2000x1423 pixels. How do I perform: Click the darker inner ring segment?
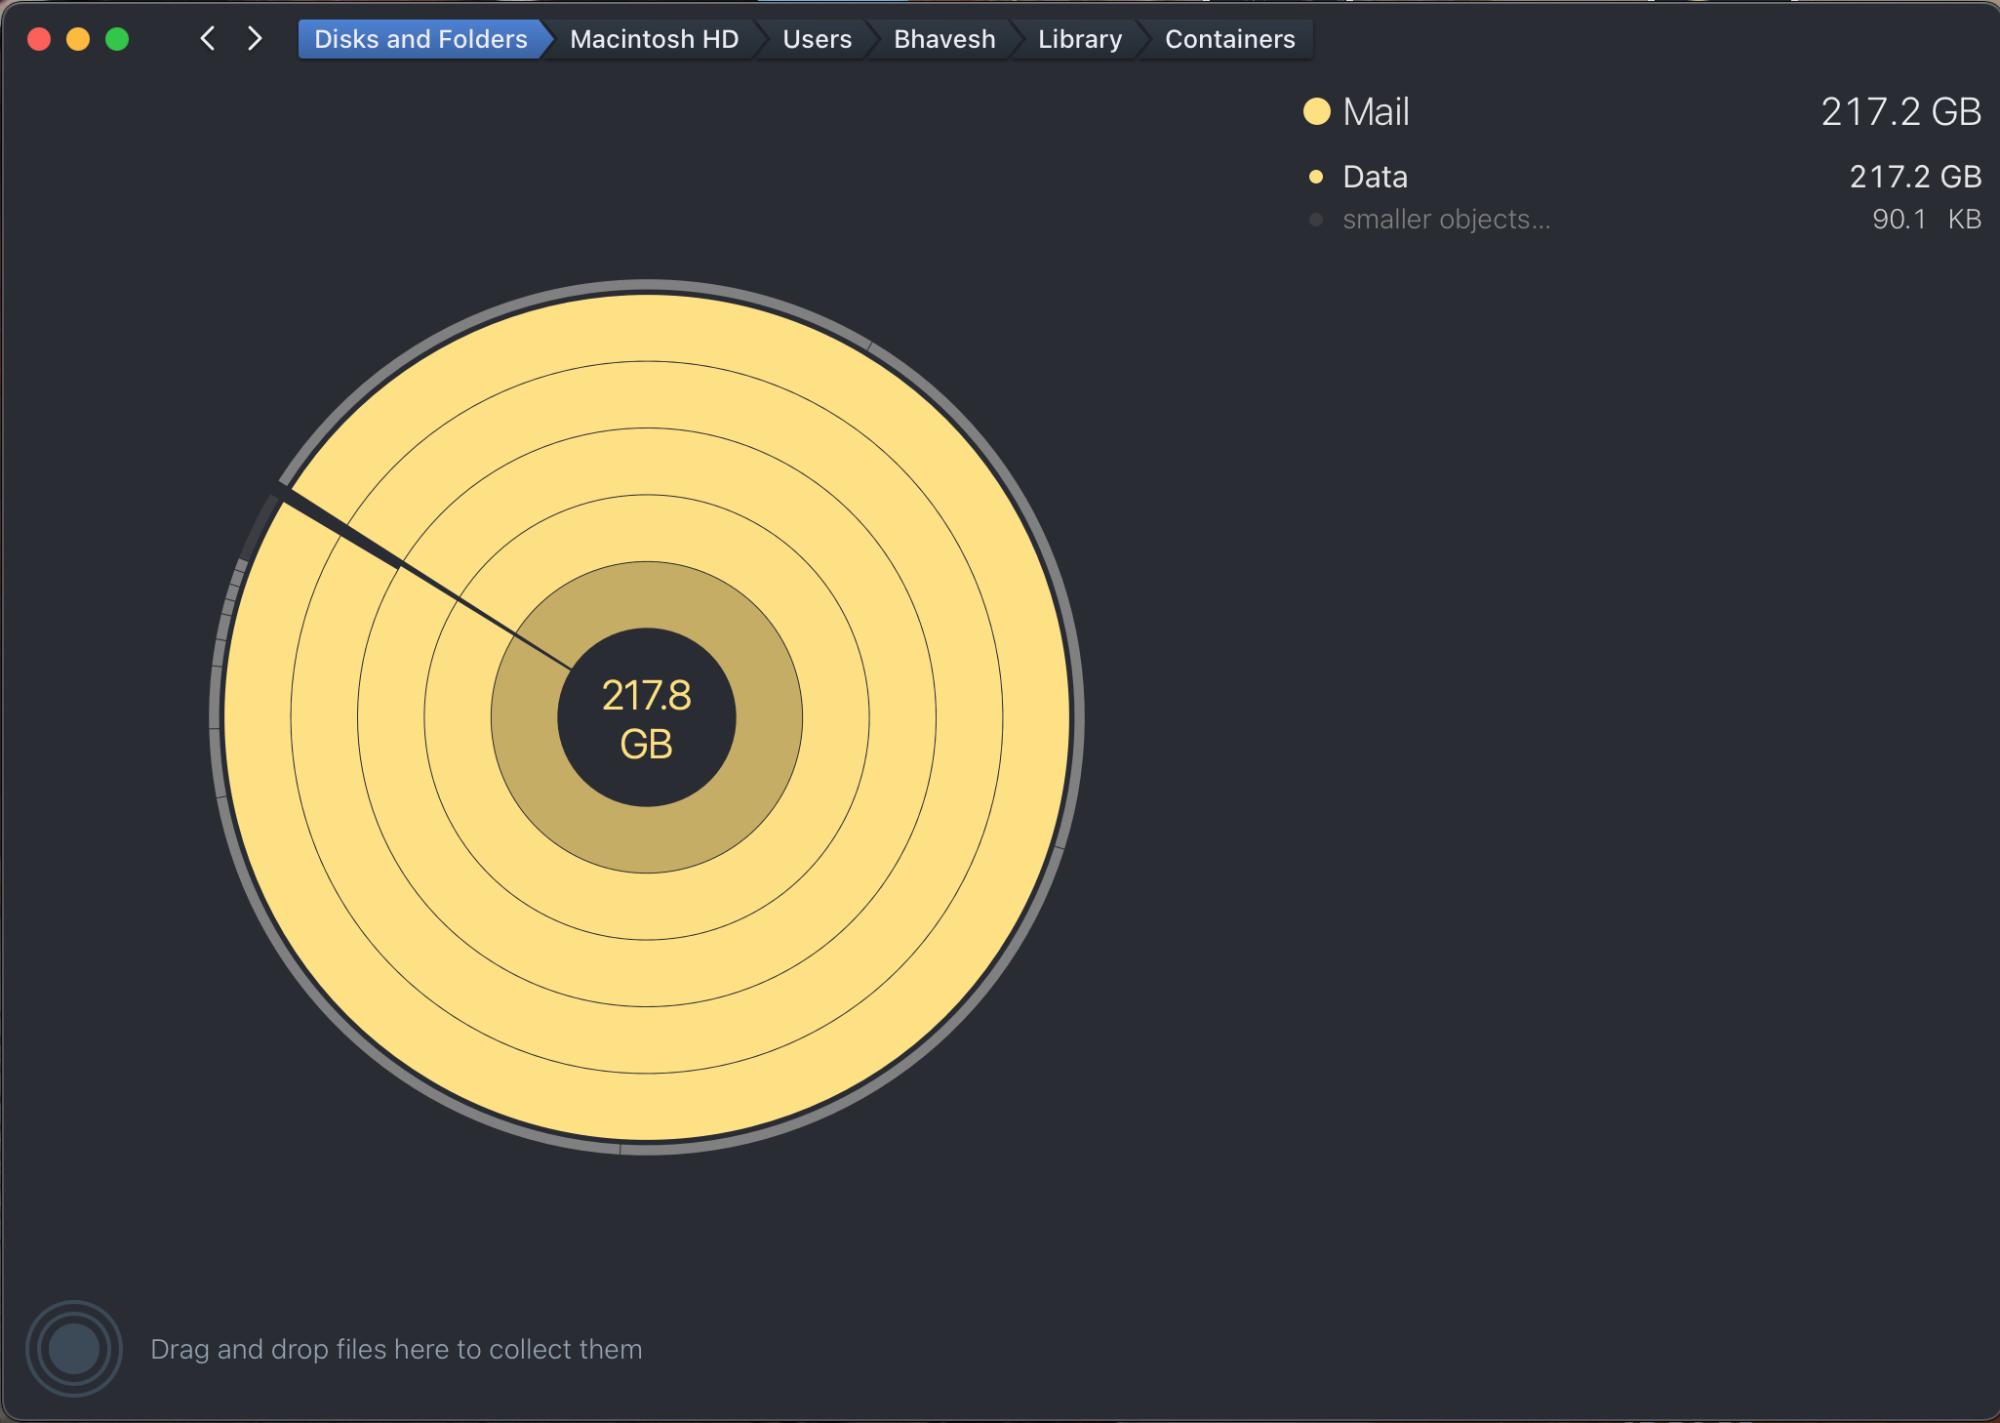(646, 840)
